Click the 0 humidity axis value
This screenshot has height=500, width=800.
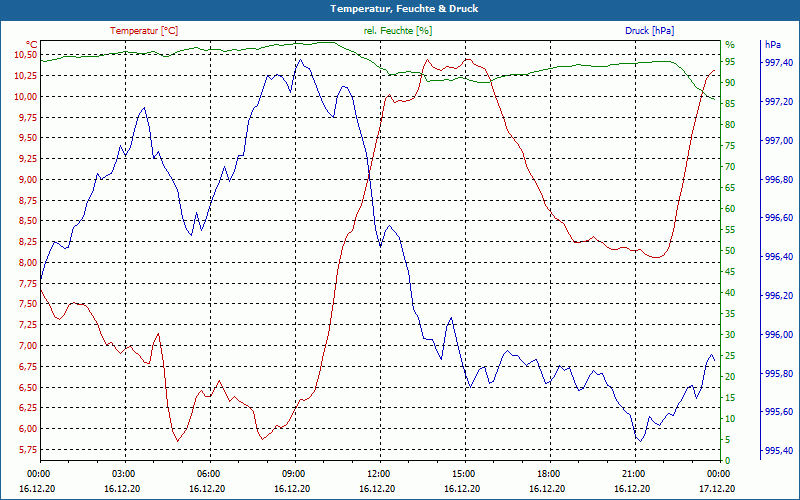pos(728,461)
